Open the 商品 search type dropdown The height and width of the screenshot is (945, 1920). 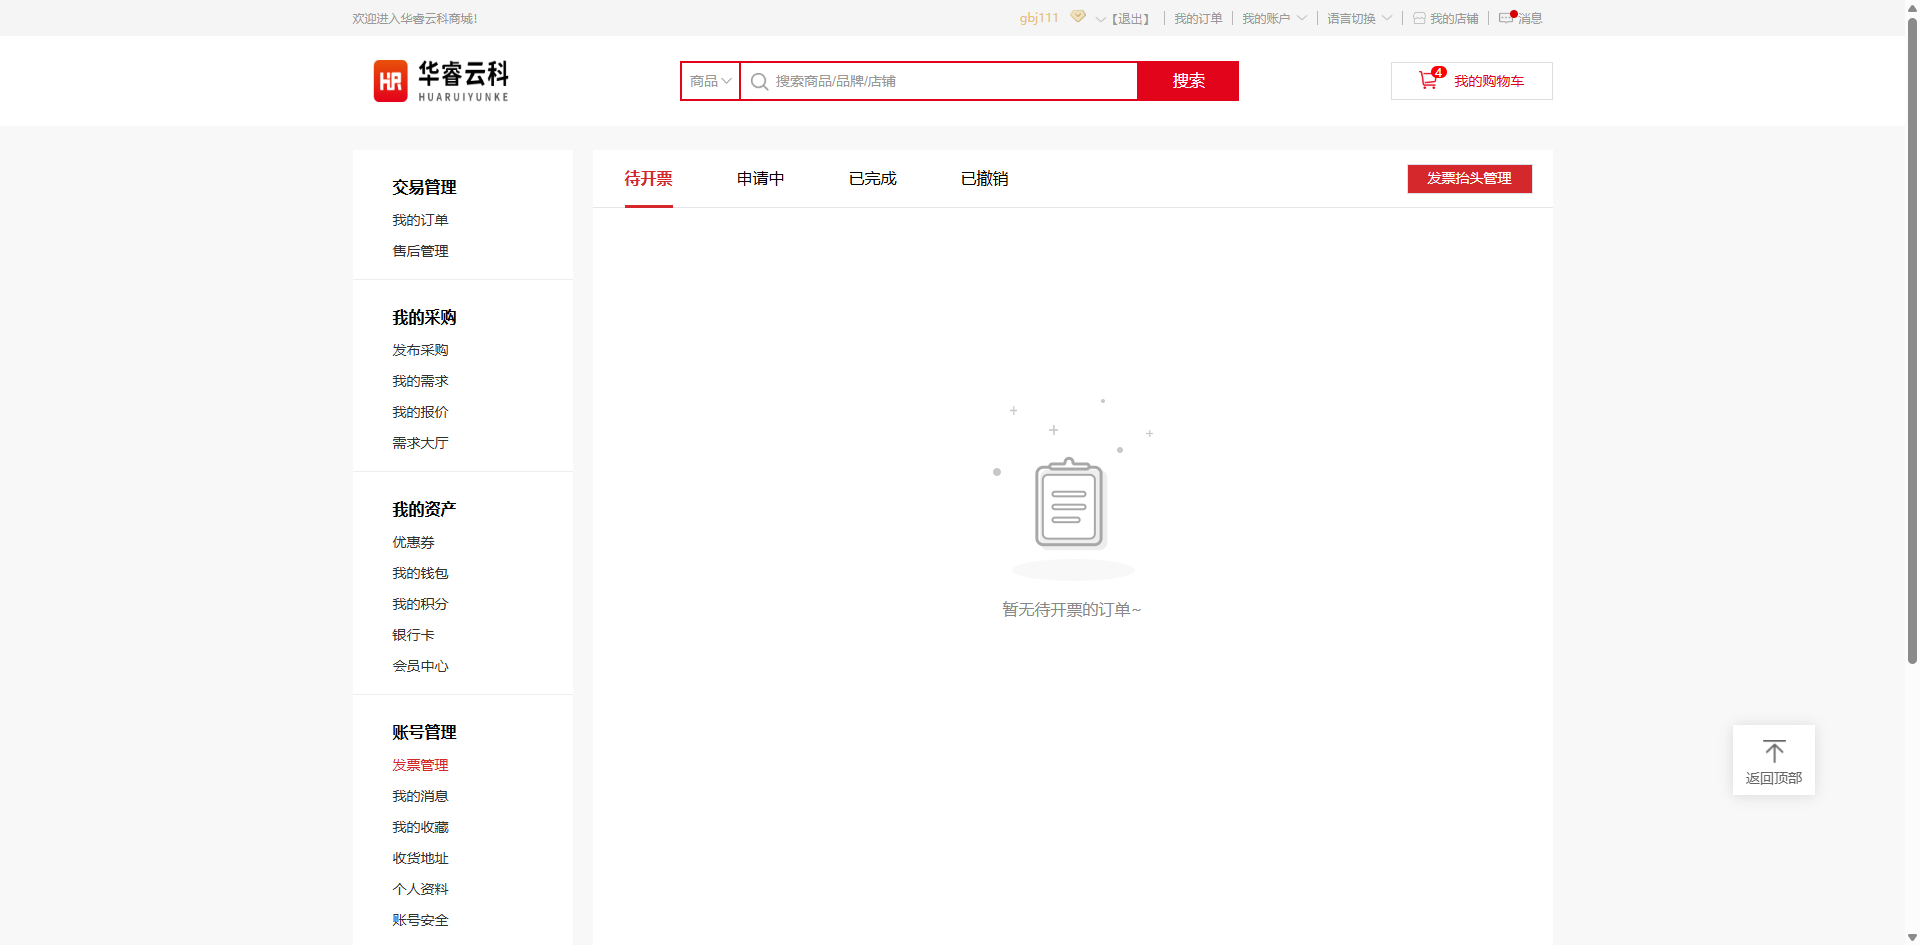click(710, 81)
